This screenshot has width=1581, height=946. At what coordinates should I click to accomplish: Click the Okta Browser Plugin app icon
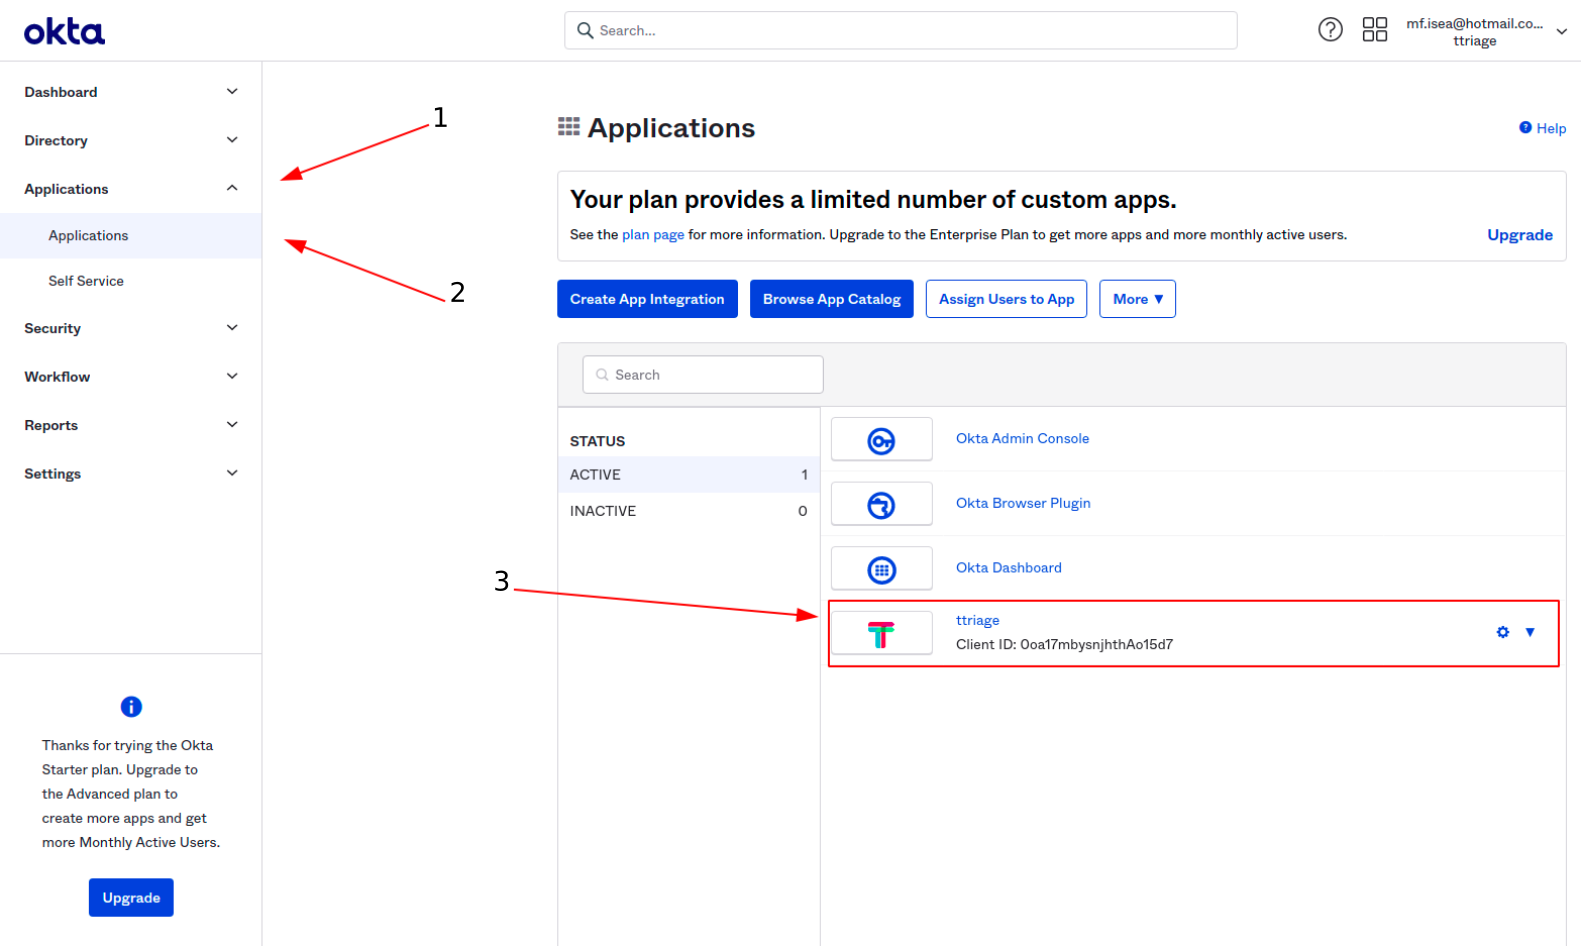pyautogui.click(x=881, y=505)
